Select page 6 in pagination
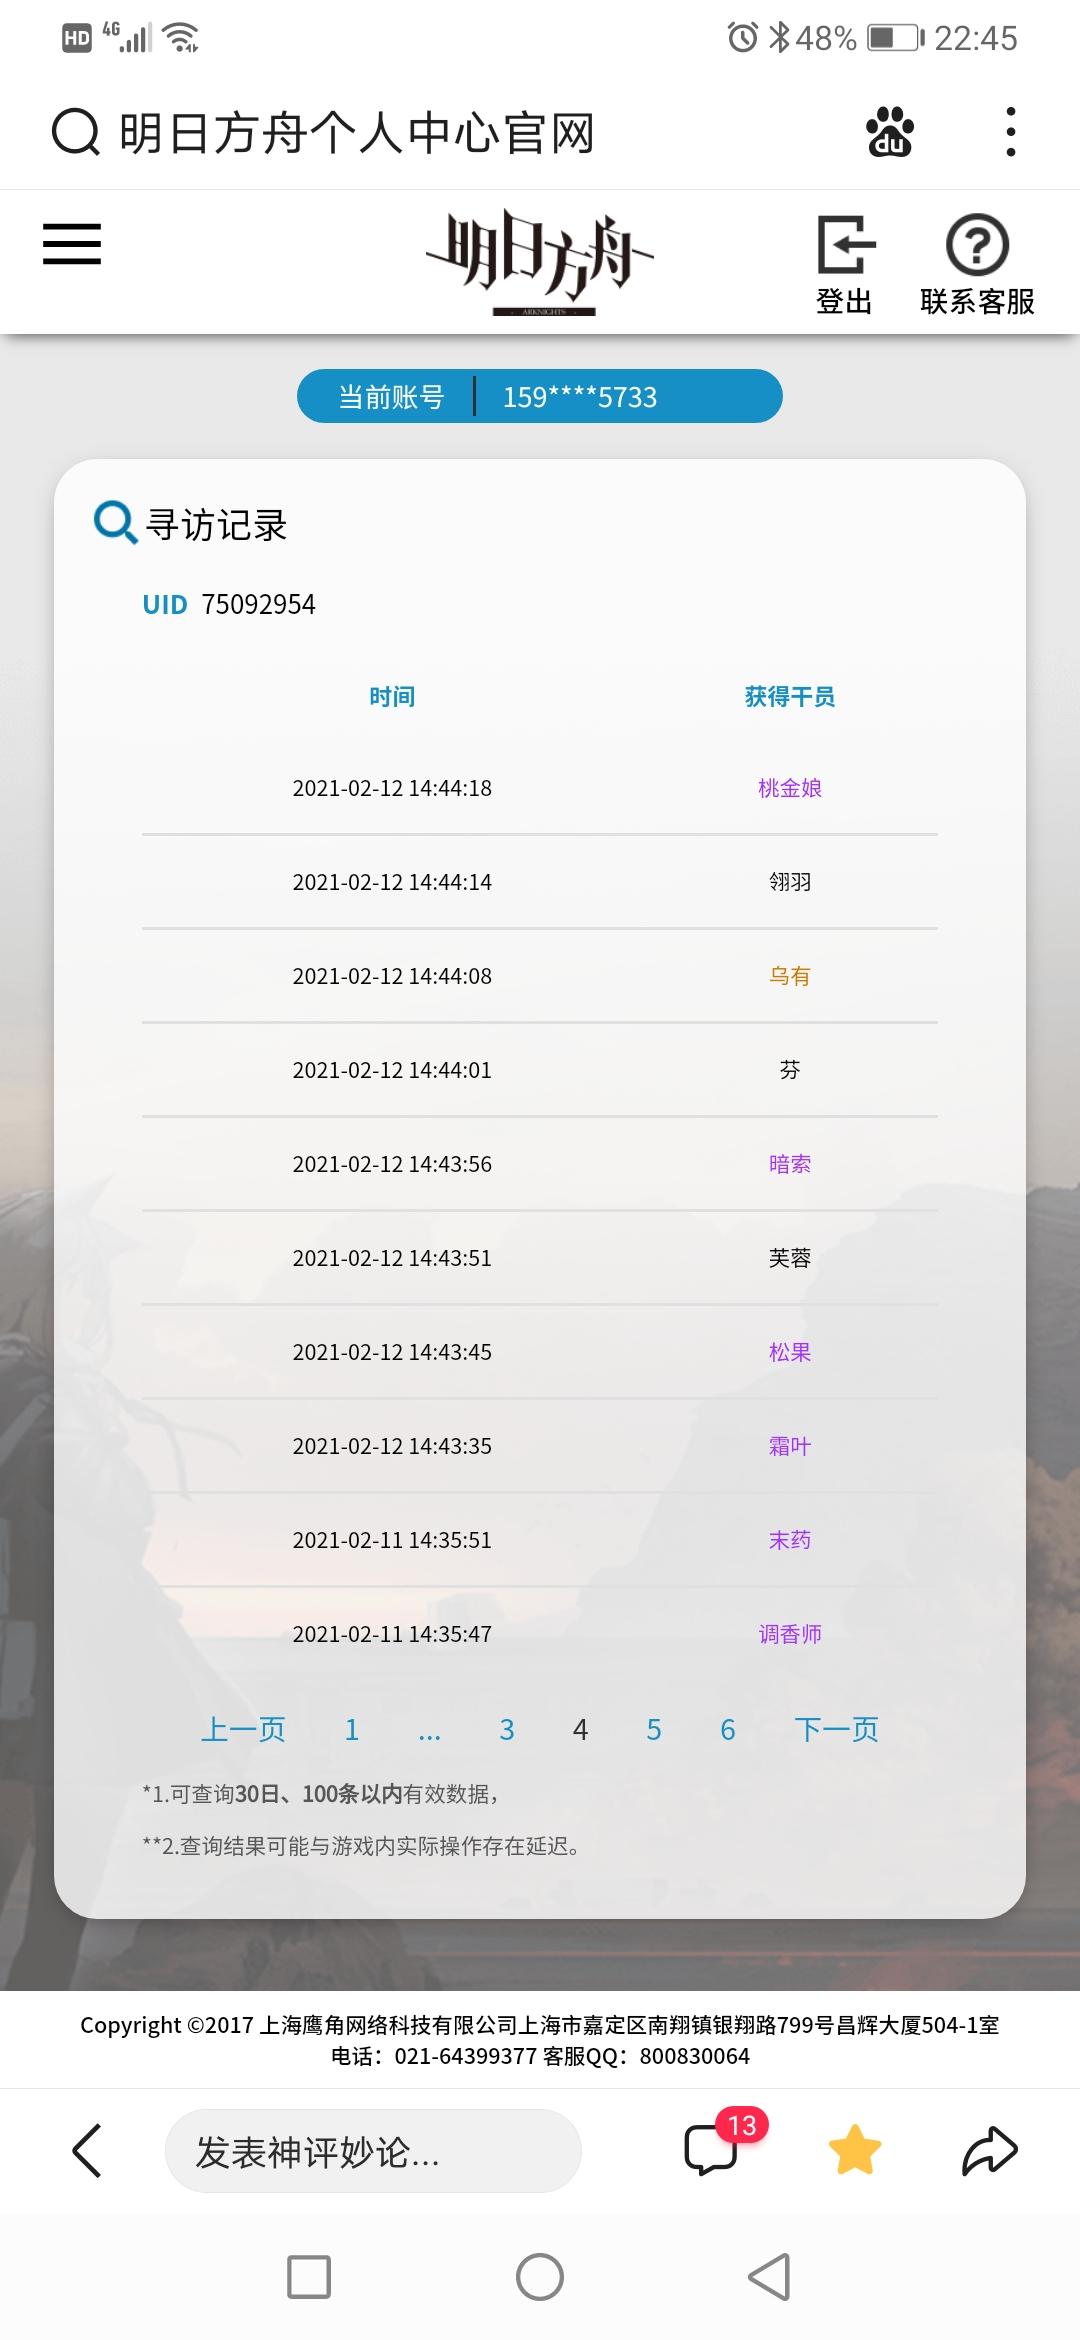The height and width of the screenshot is (2340, 1080). (x=728, y=1729)
